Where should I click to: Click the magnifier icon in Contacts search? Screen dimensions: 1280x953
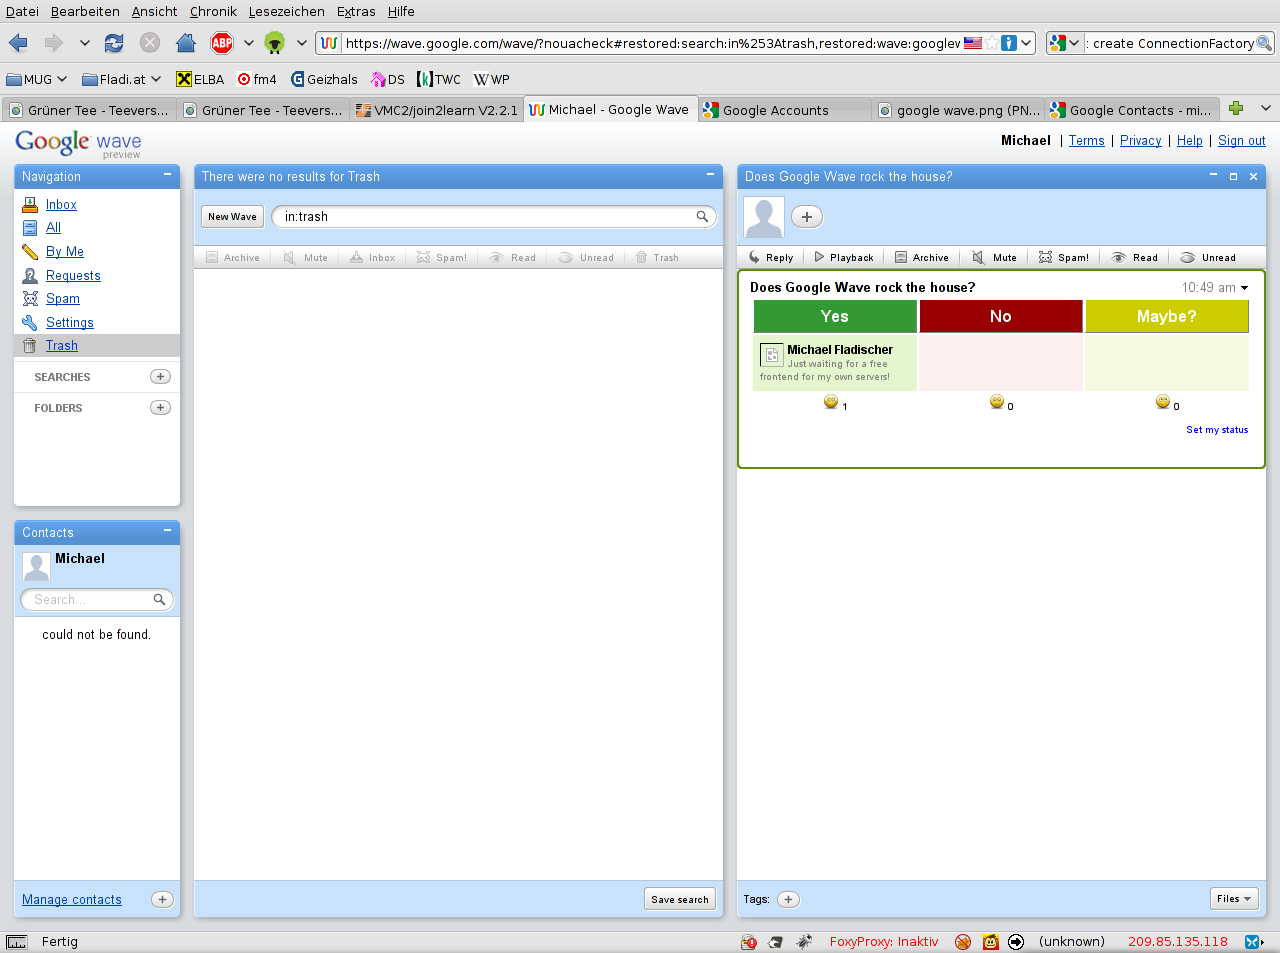click(159, 599)
